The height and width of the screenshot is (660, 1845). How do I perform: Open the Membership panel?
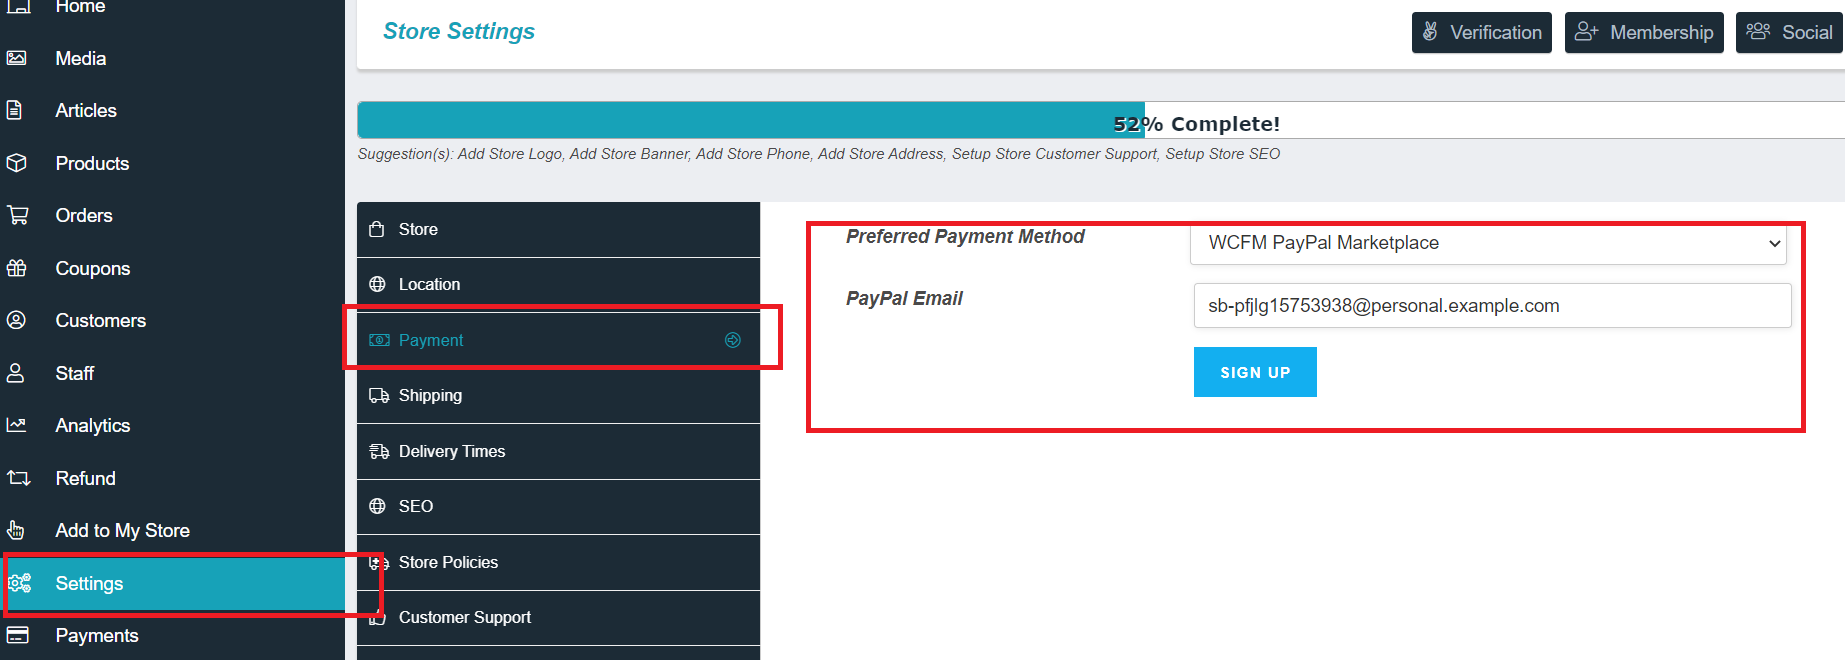click(1643, 32)
